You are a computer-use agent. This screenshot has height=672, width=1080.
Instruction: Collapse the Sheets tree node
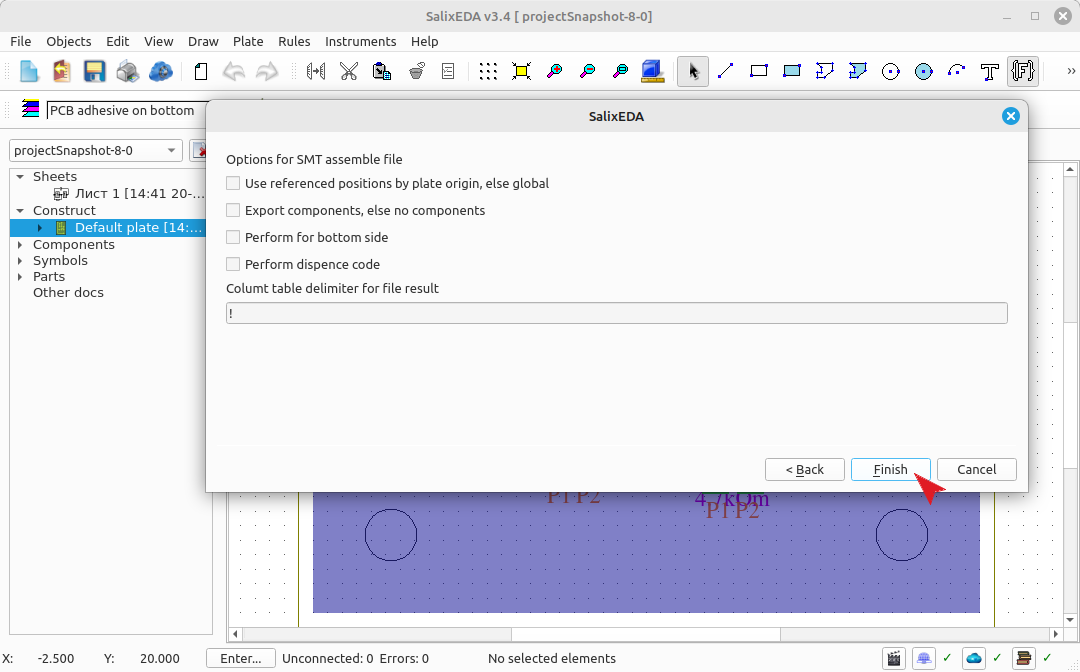pyautogui.click(x=20, y=177)
